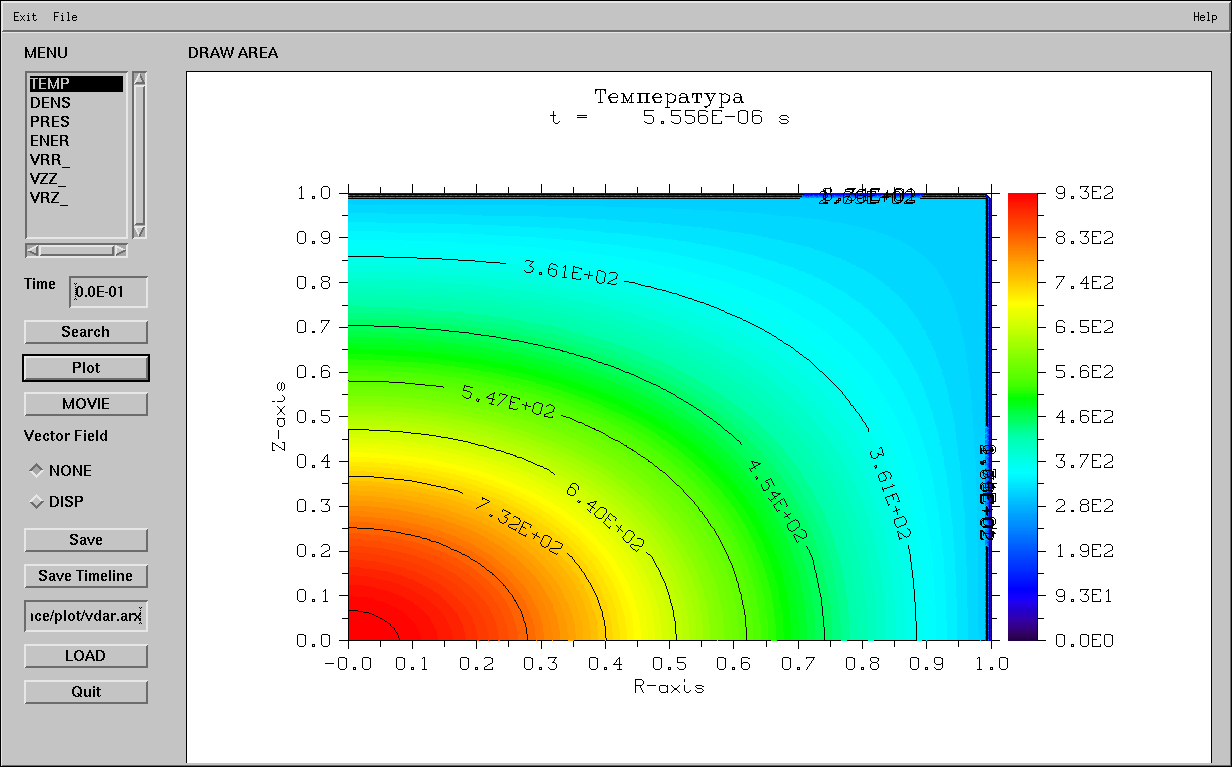This screenshot has width=1232, height=767.
Task: Start playback with the MOVIE button
Action: coord(85,403)
